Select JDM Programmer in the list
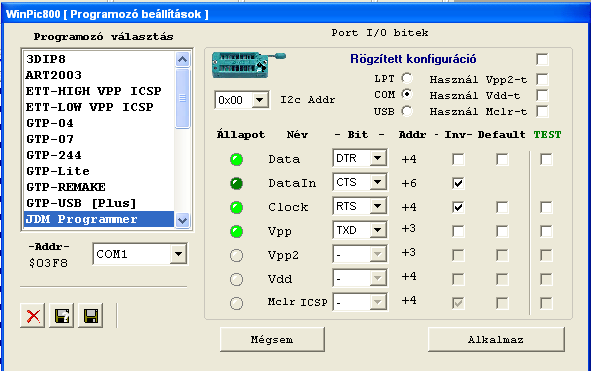 pos(99,219)
